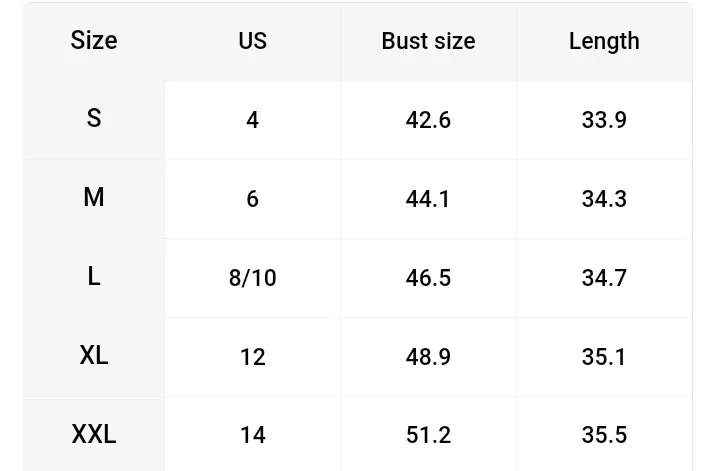Select bust size value 48.9
The image size is (720, 471).
(428, 357)
